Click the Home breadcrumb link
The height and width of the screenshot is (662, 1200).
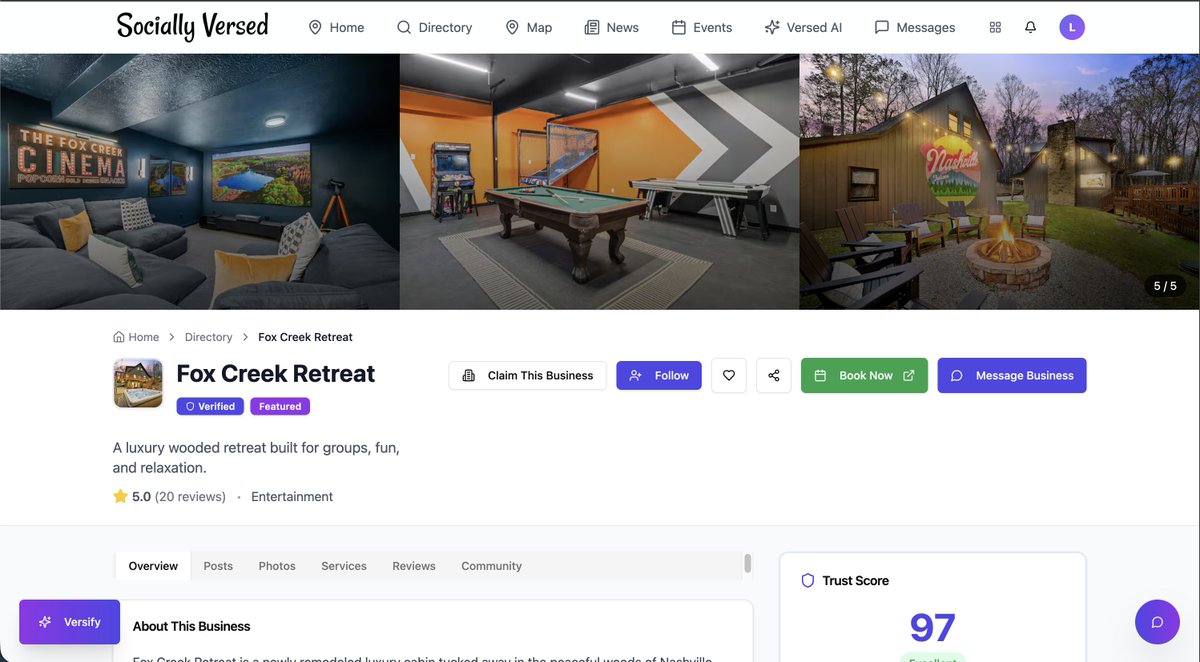pyautogui.click(x=136, y=337)
